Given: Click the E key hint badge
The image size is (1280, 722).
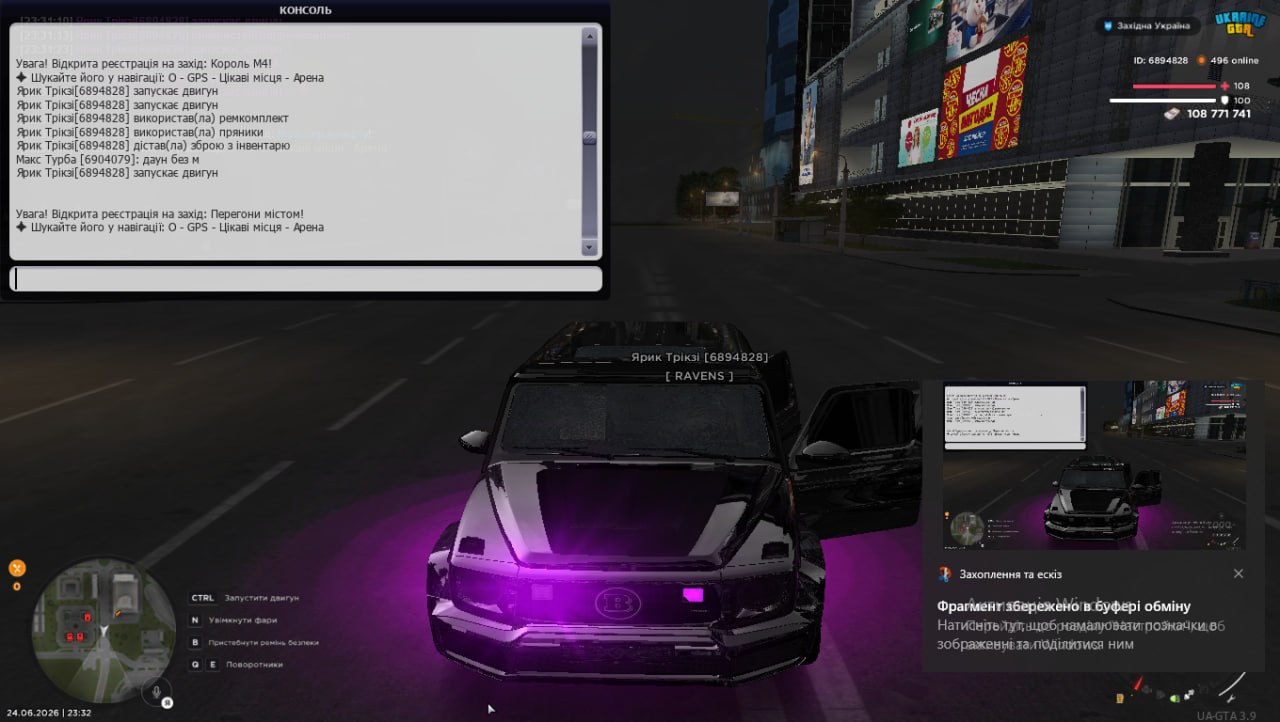Looking at the screenshot, I should pos(212,664).
